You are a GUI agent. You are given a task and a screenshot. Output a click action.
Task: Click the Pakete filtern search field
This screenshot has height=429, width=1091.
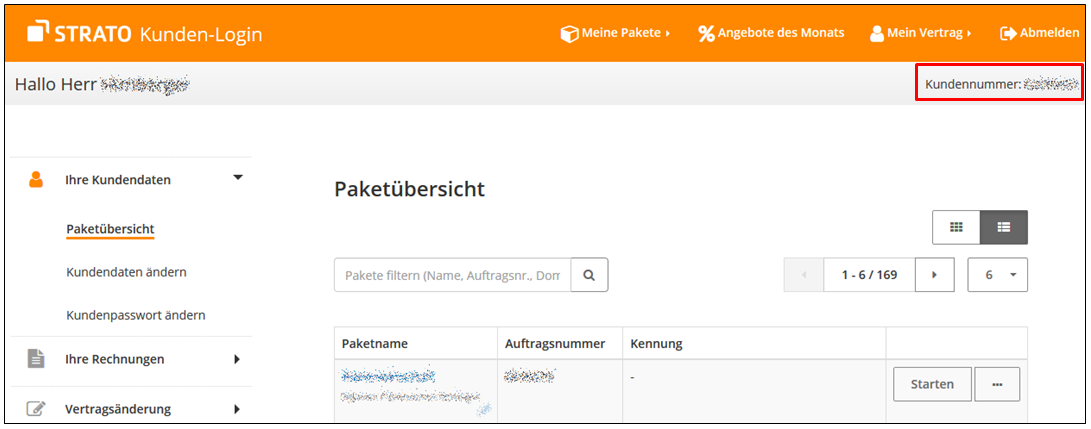pos(452,275)
